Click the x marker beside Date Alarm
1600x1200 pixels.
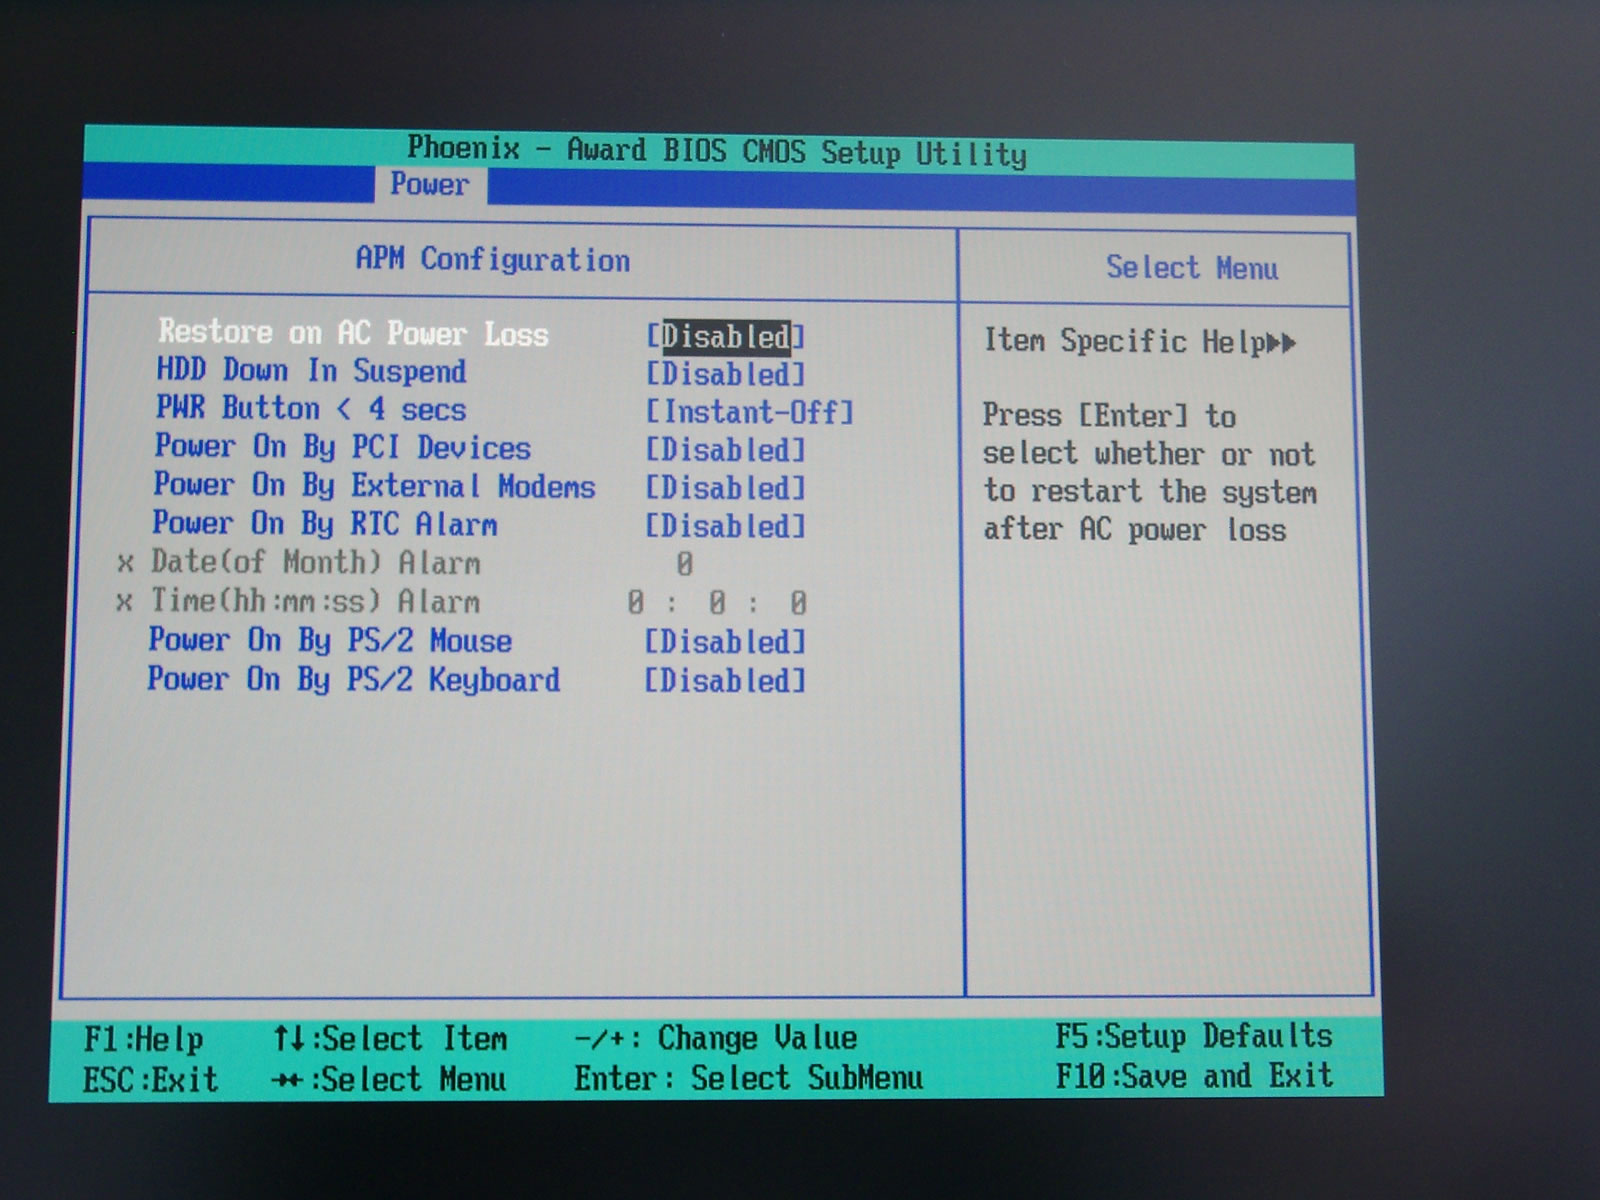[x=125, y=565]
